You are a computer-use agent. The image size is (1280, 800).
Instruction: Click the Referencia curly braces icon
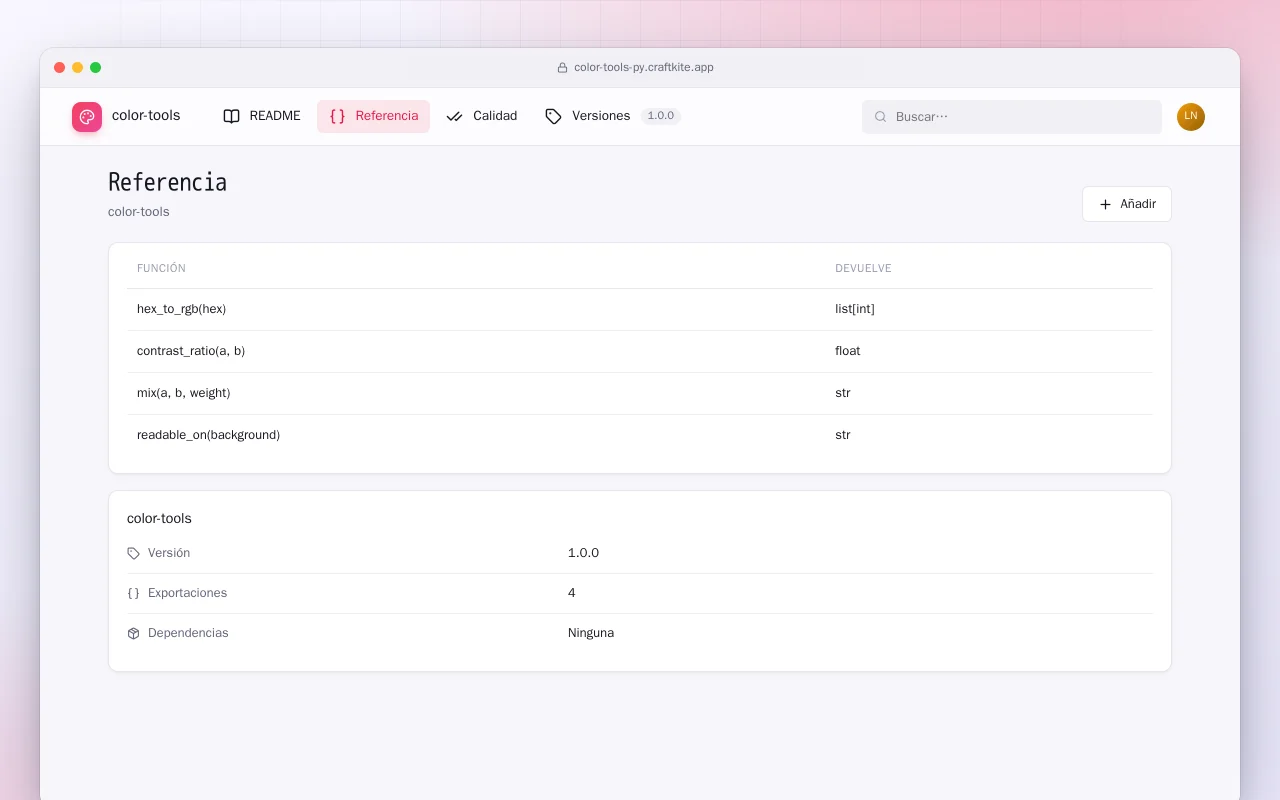tap(337, 116)
